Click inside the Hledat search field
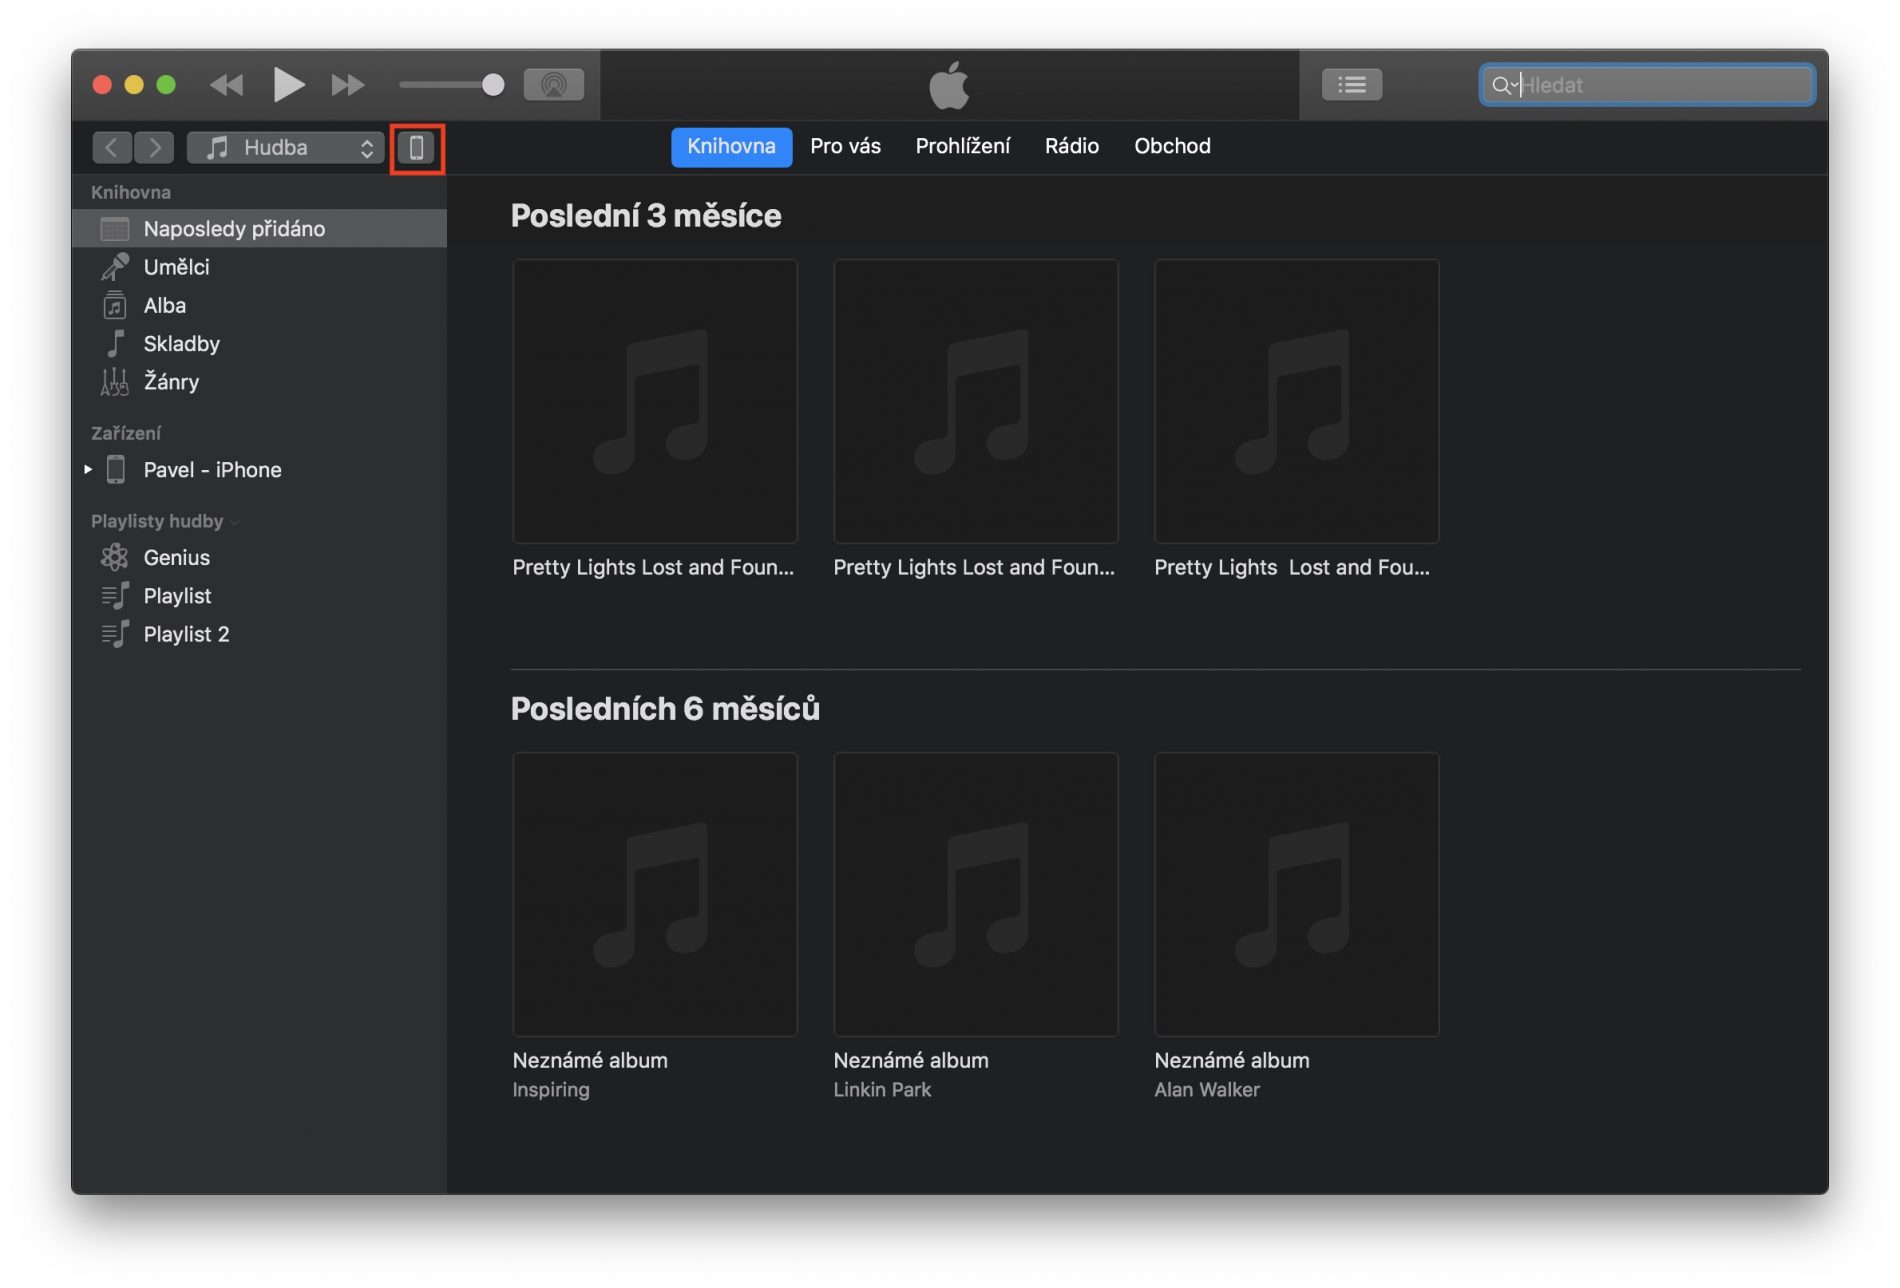The height and width of the screenshot is (1288, 1900). coord(1645,85)
